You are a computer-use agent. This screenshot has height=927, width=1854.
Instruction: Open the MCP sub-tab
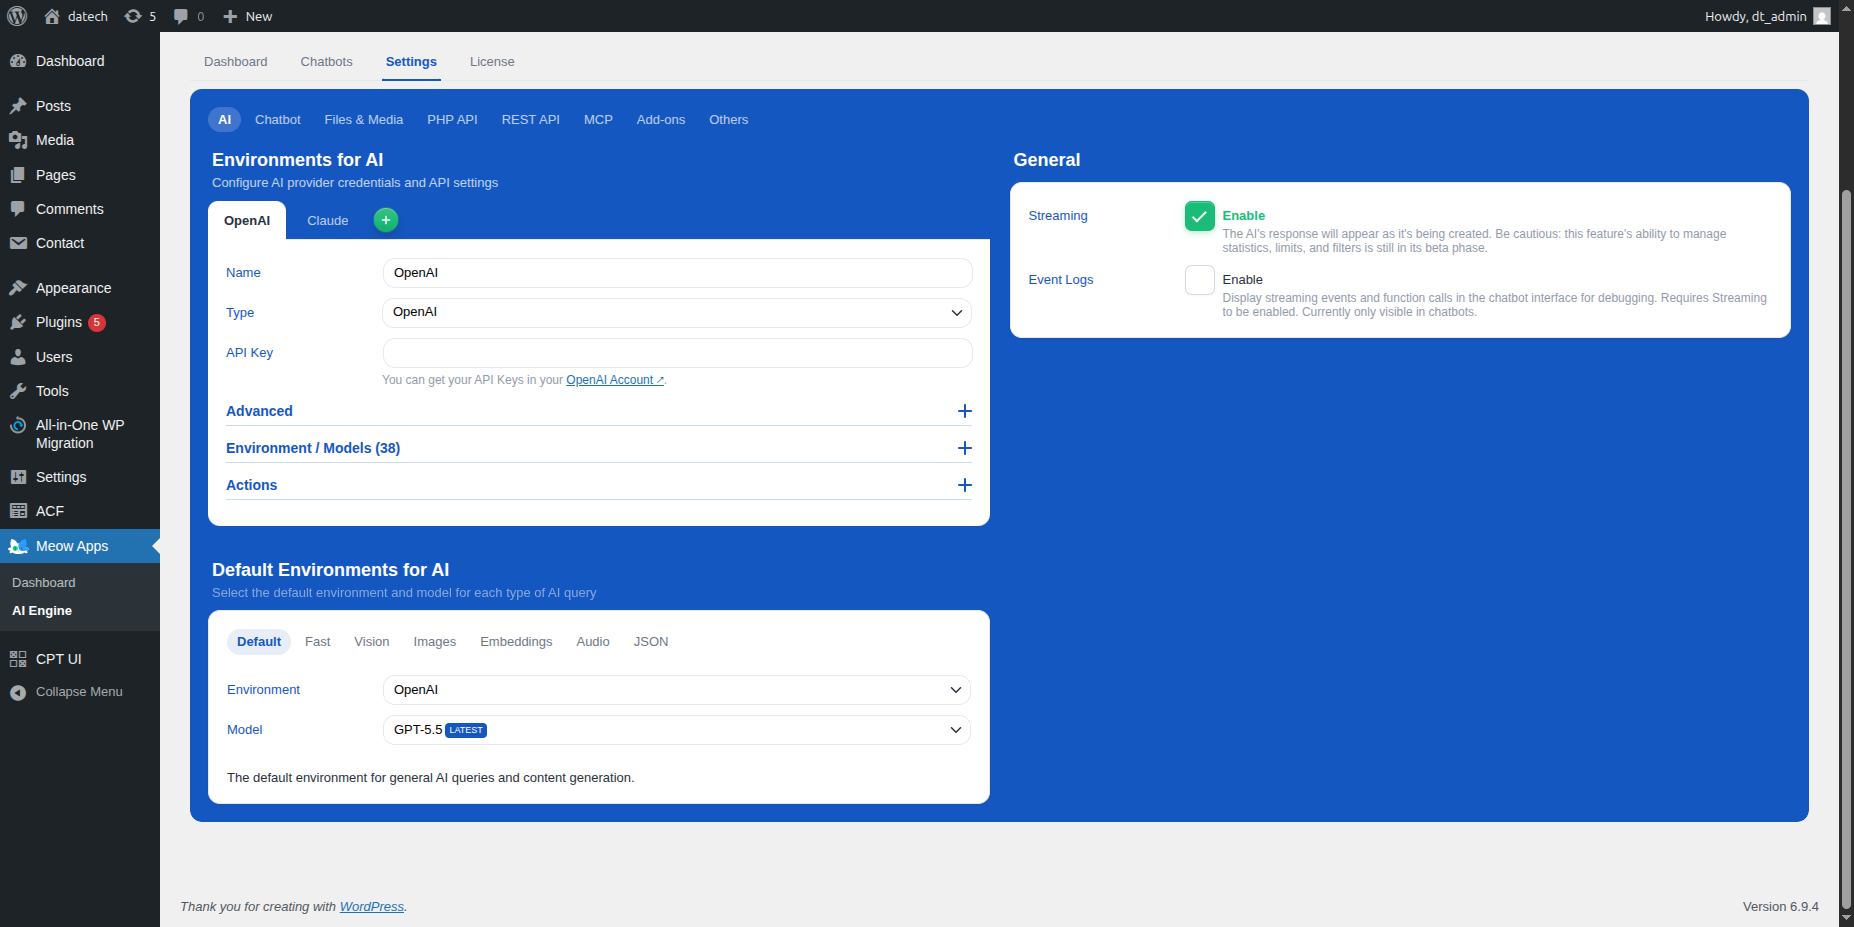click(599, 120)
